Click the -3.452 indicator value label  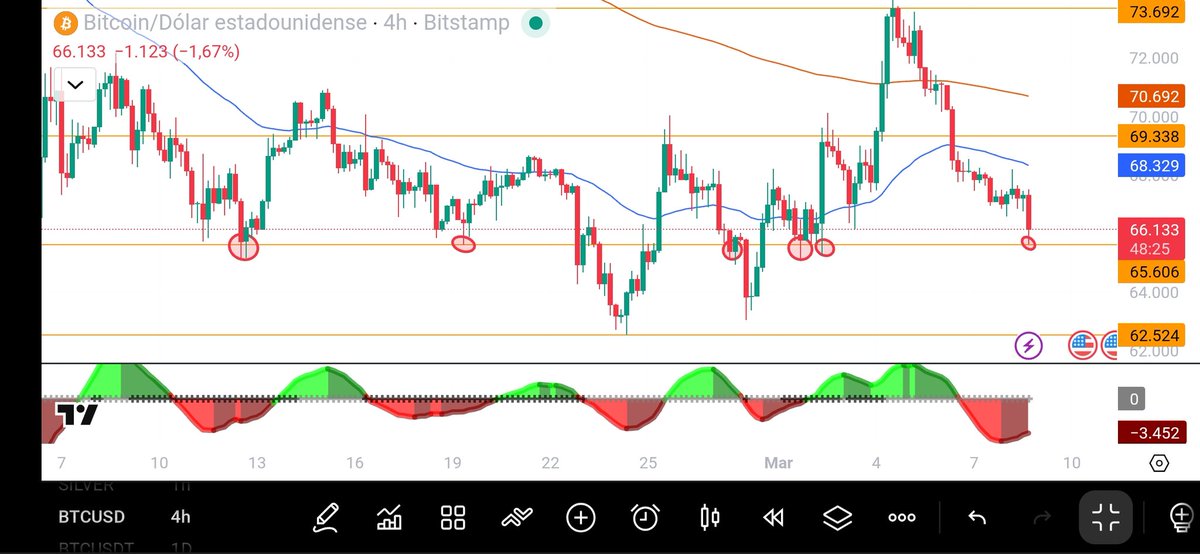1151,433
